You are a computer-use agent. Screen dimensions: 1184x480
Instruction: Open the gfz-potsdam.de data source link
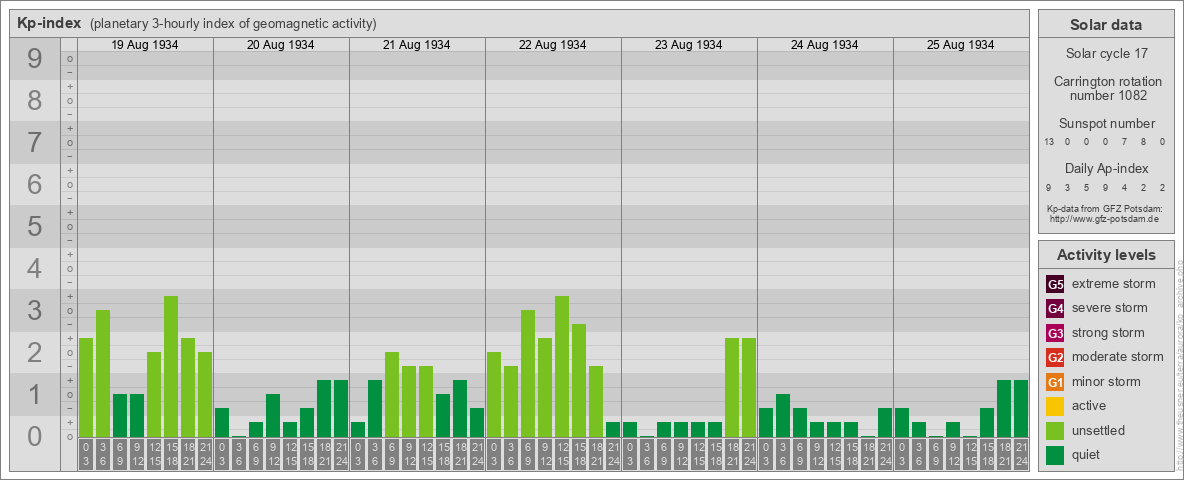click(1106, 219)
